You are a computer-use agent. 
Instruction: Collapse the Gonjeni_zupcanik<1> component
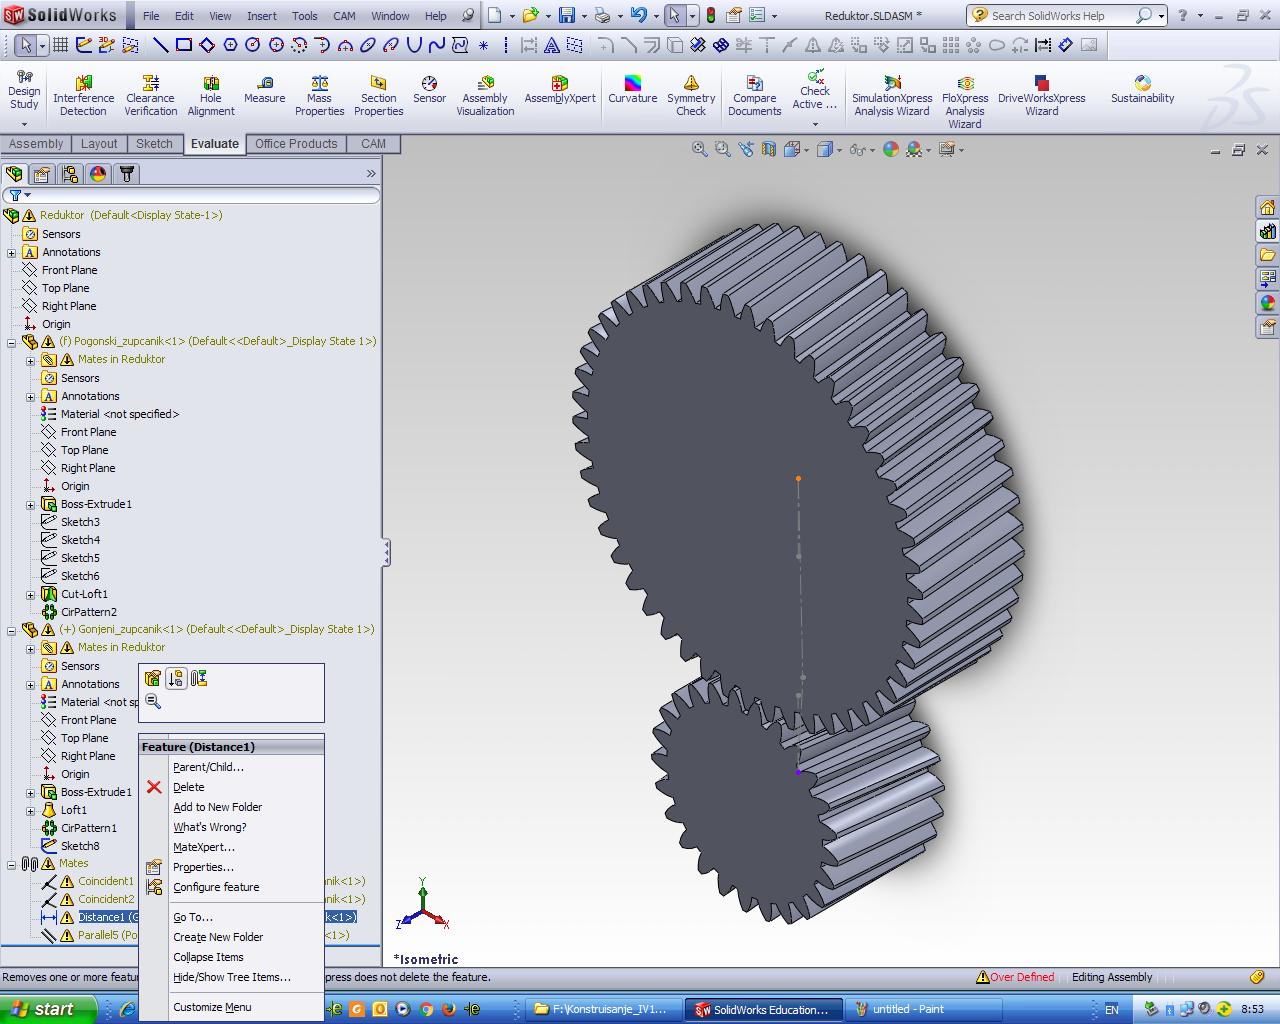click(12, 630)
